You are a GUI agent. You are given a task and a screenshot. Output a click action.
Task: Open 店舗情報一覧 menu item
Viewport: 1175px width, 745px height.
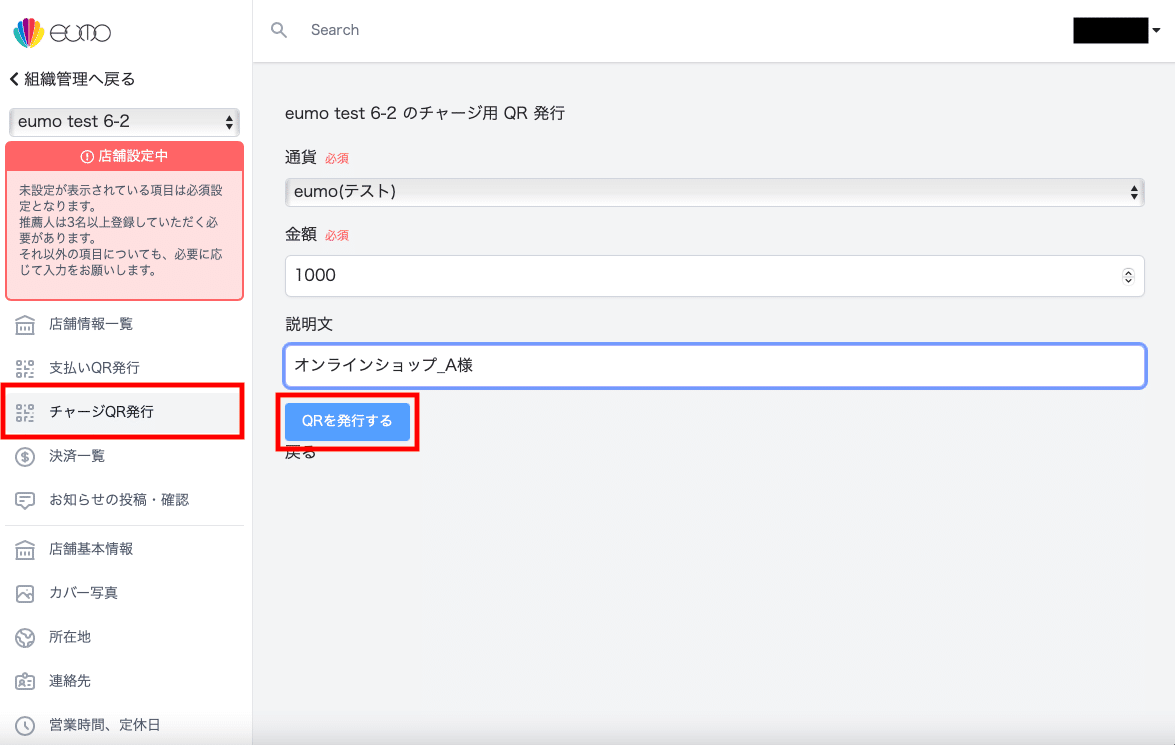pyautogui.click(x=124, y=324)
